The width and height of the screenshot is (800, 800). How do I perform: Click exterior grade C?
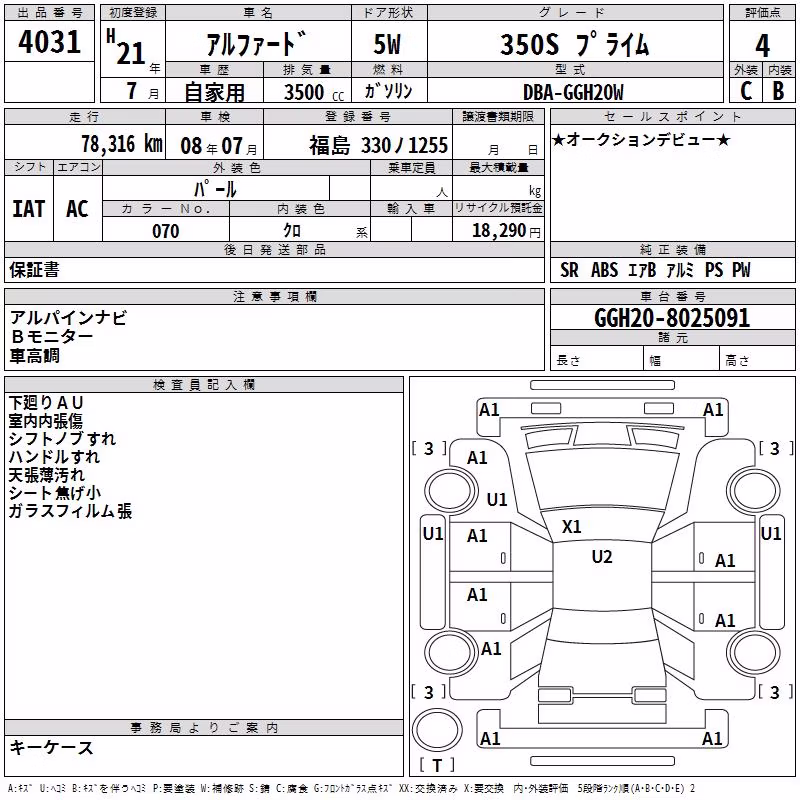click(x=746, y=91)
